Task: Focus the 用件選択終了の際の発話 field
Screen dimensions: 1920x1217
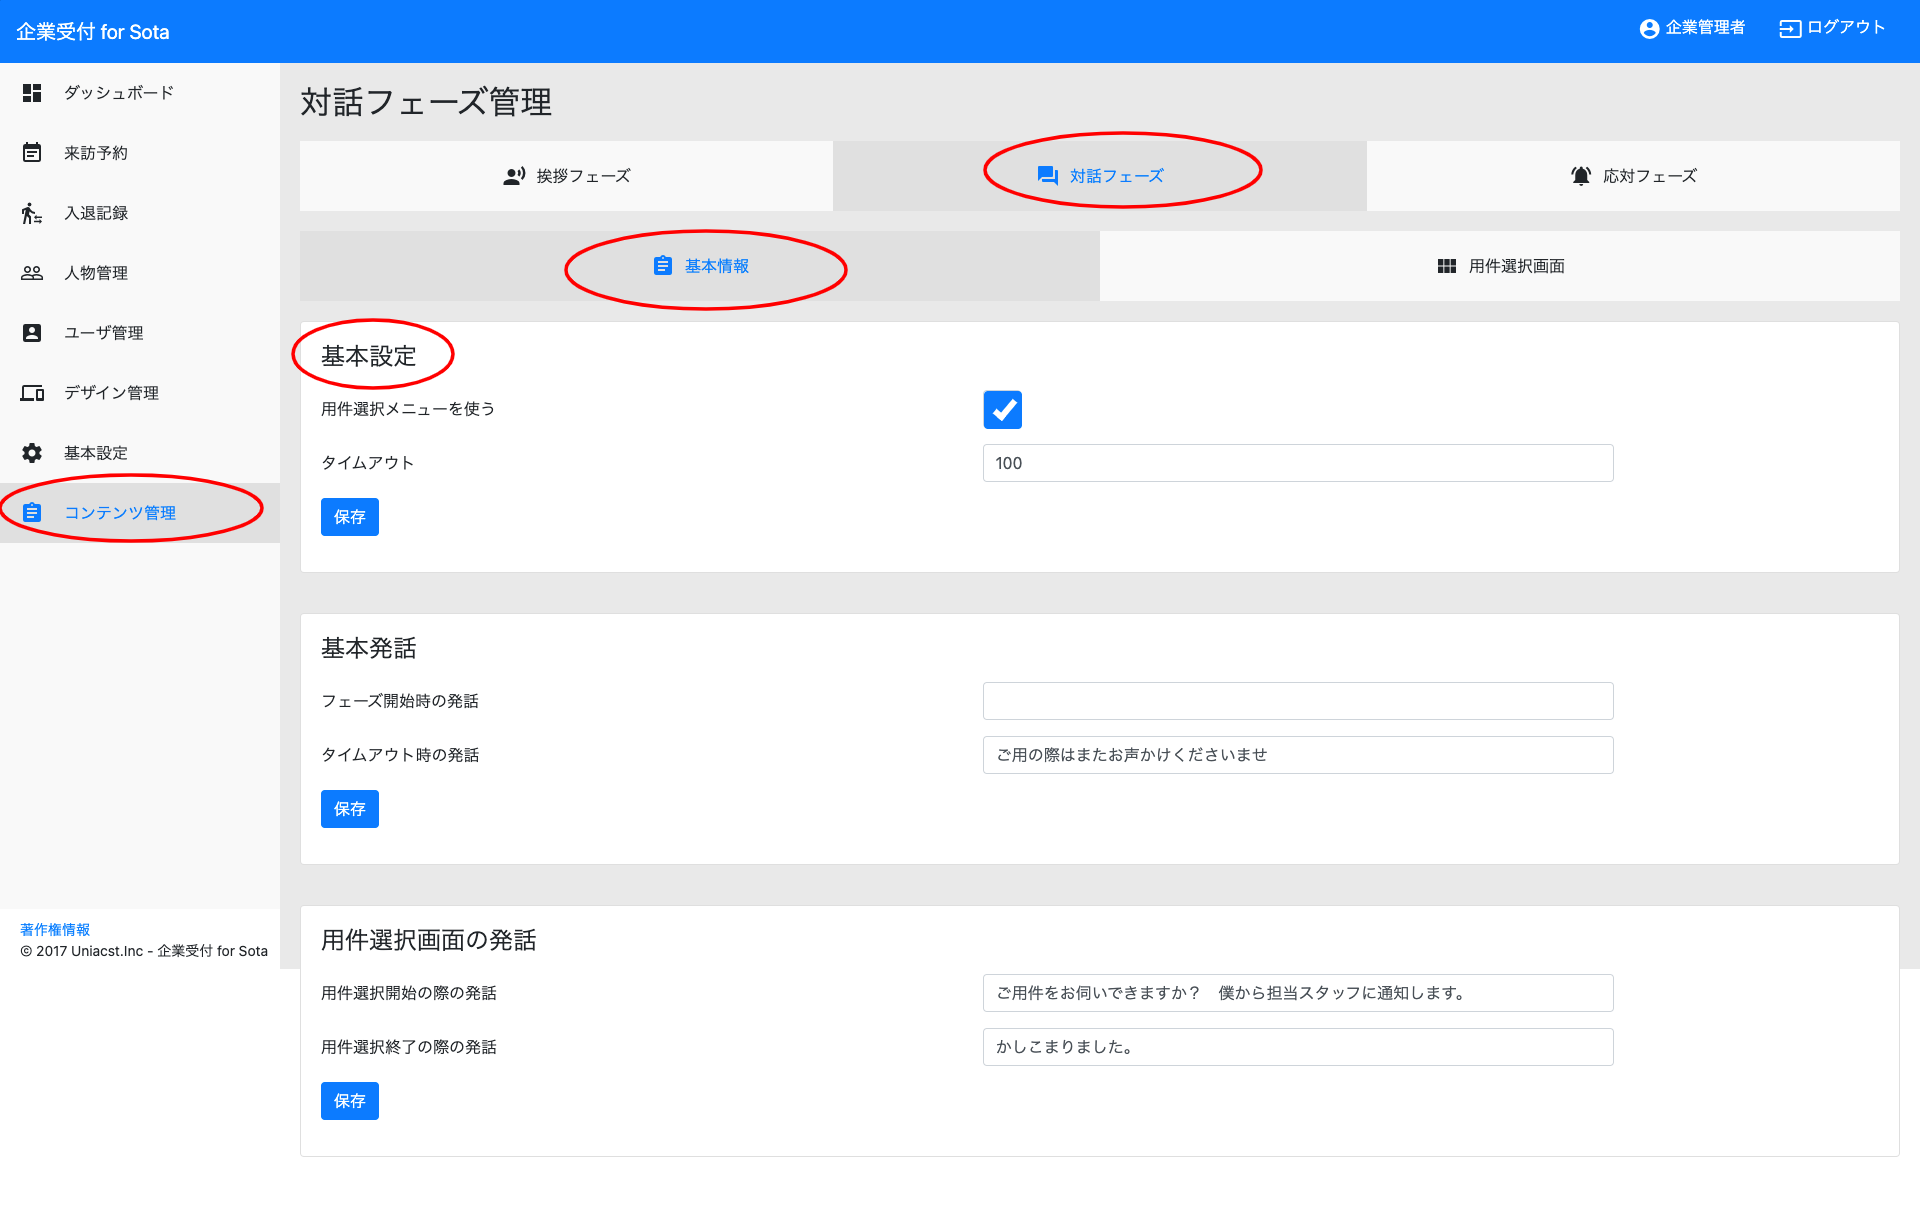Action: 1298,1047
